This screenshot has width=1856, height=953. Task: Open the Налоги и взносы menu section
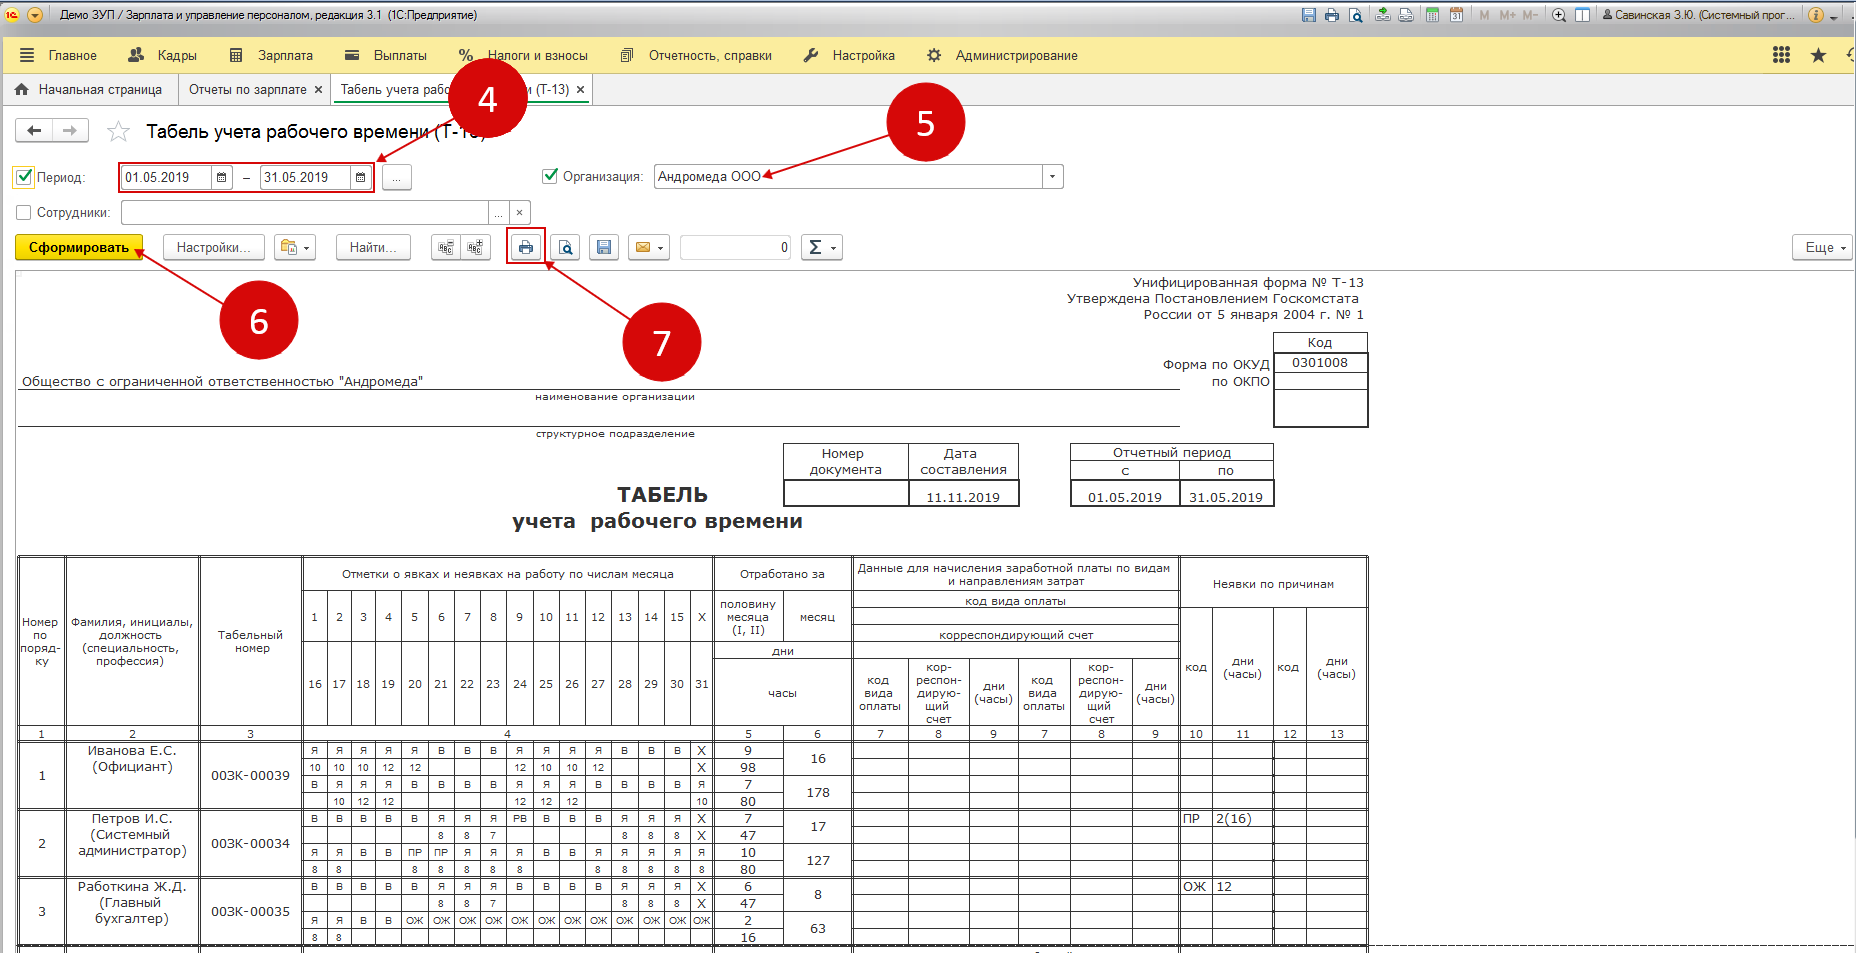523,55
